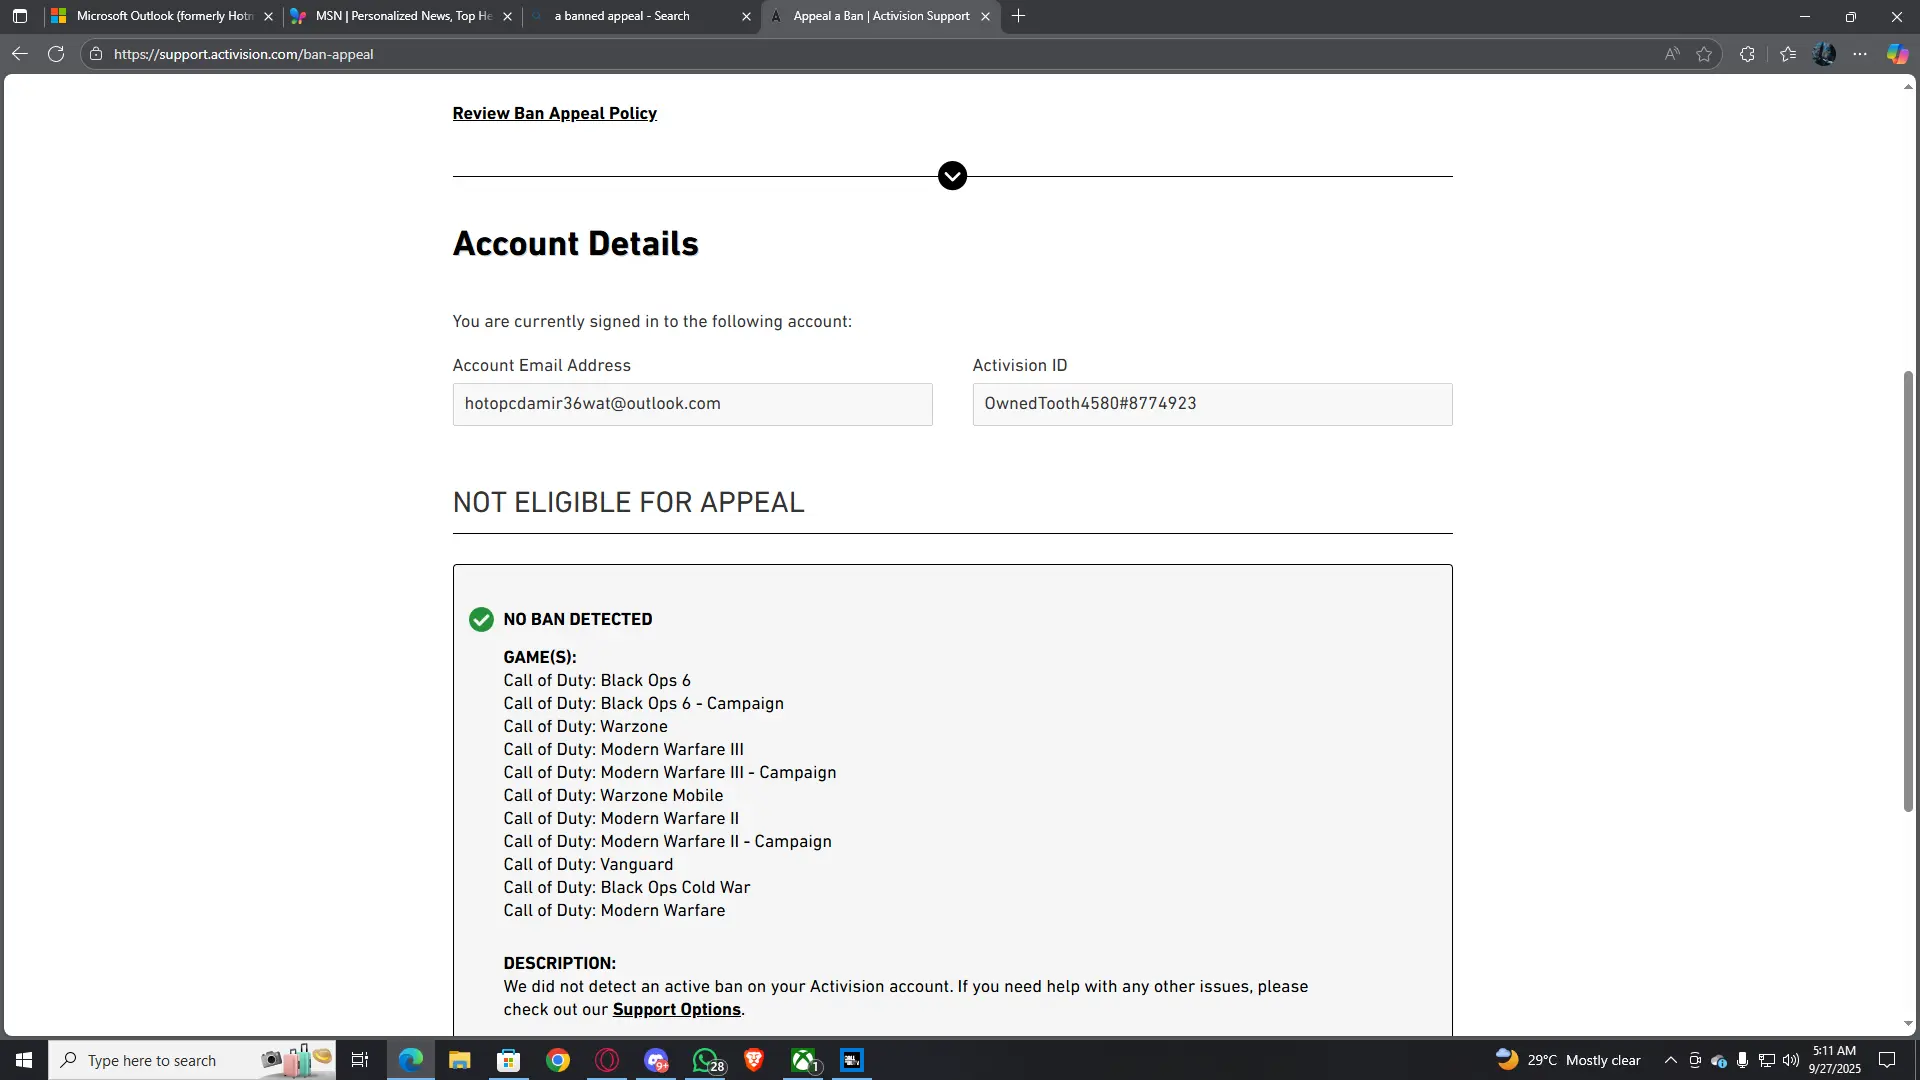Launch Google Chrome from taskbar

pyautogui.click(x=558, y=1060)
